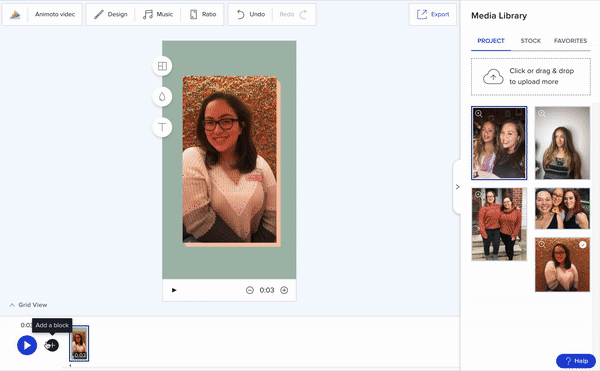The width and height of the screenshot is (600, 371).
Task: Collapse the Media Library panel
Action: click(x=457, y=187)
